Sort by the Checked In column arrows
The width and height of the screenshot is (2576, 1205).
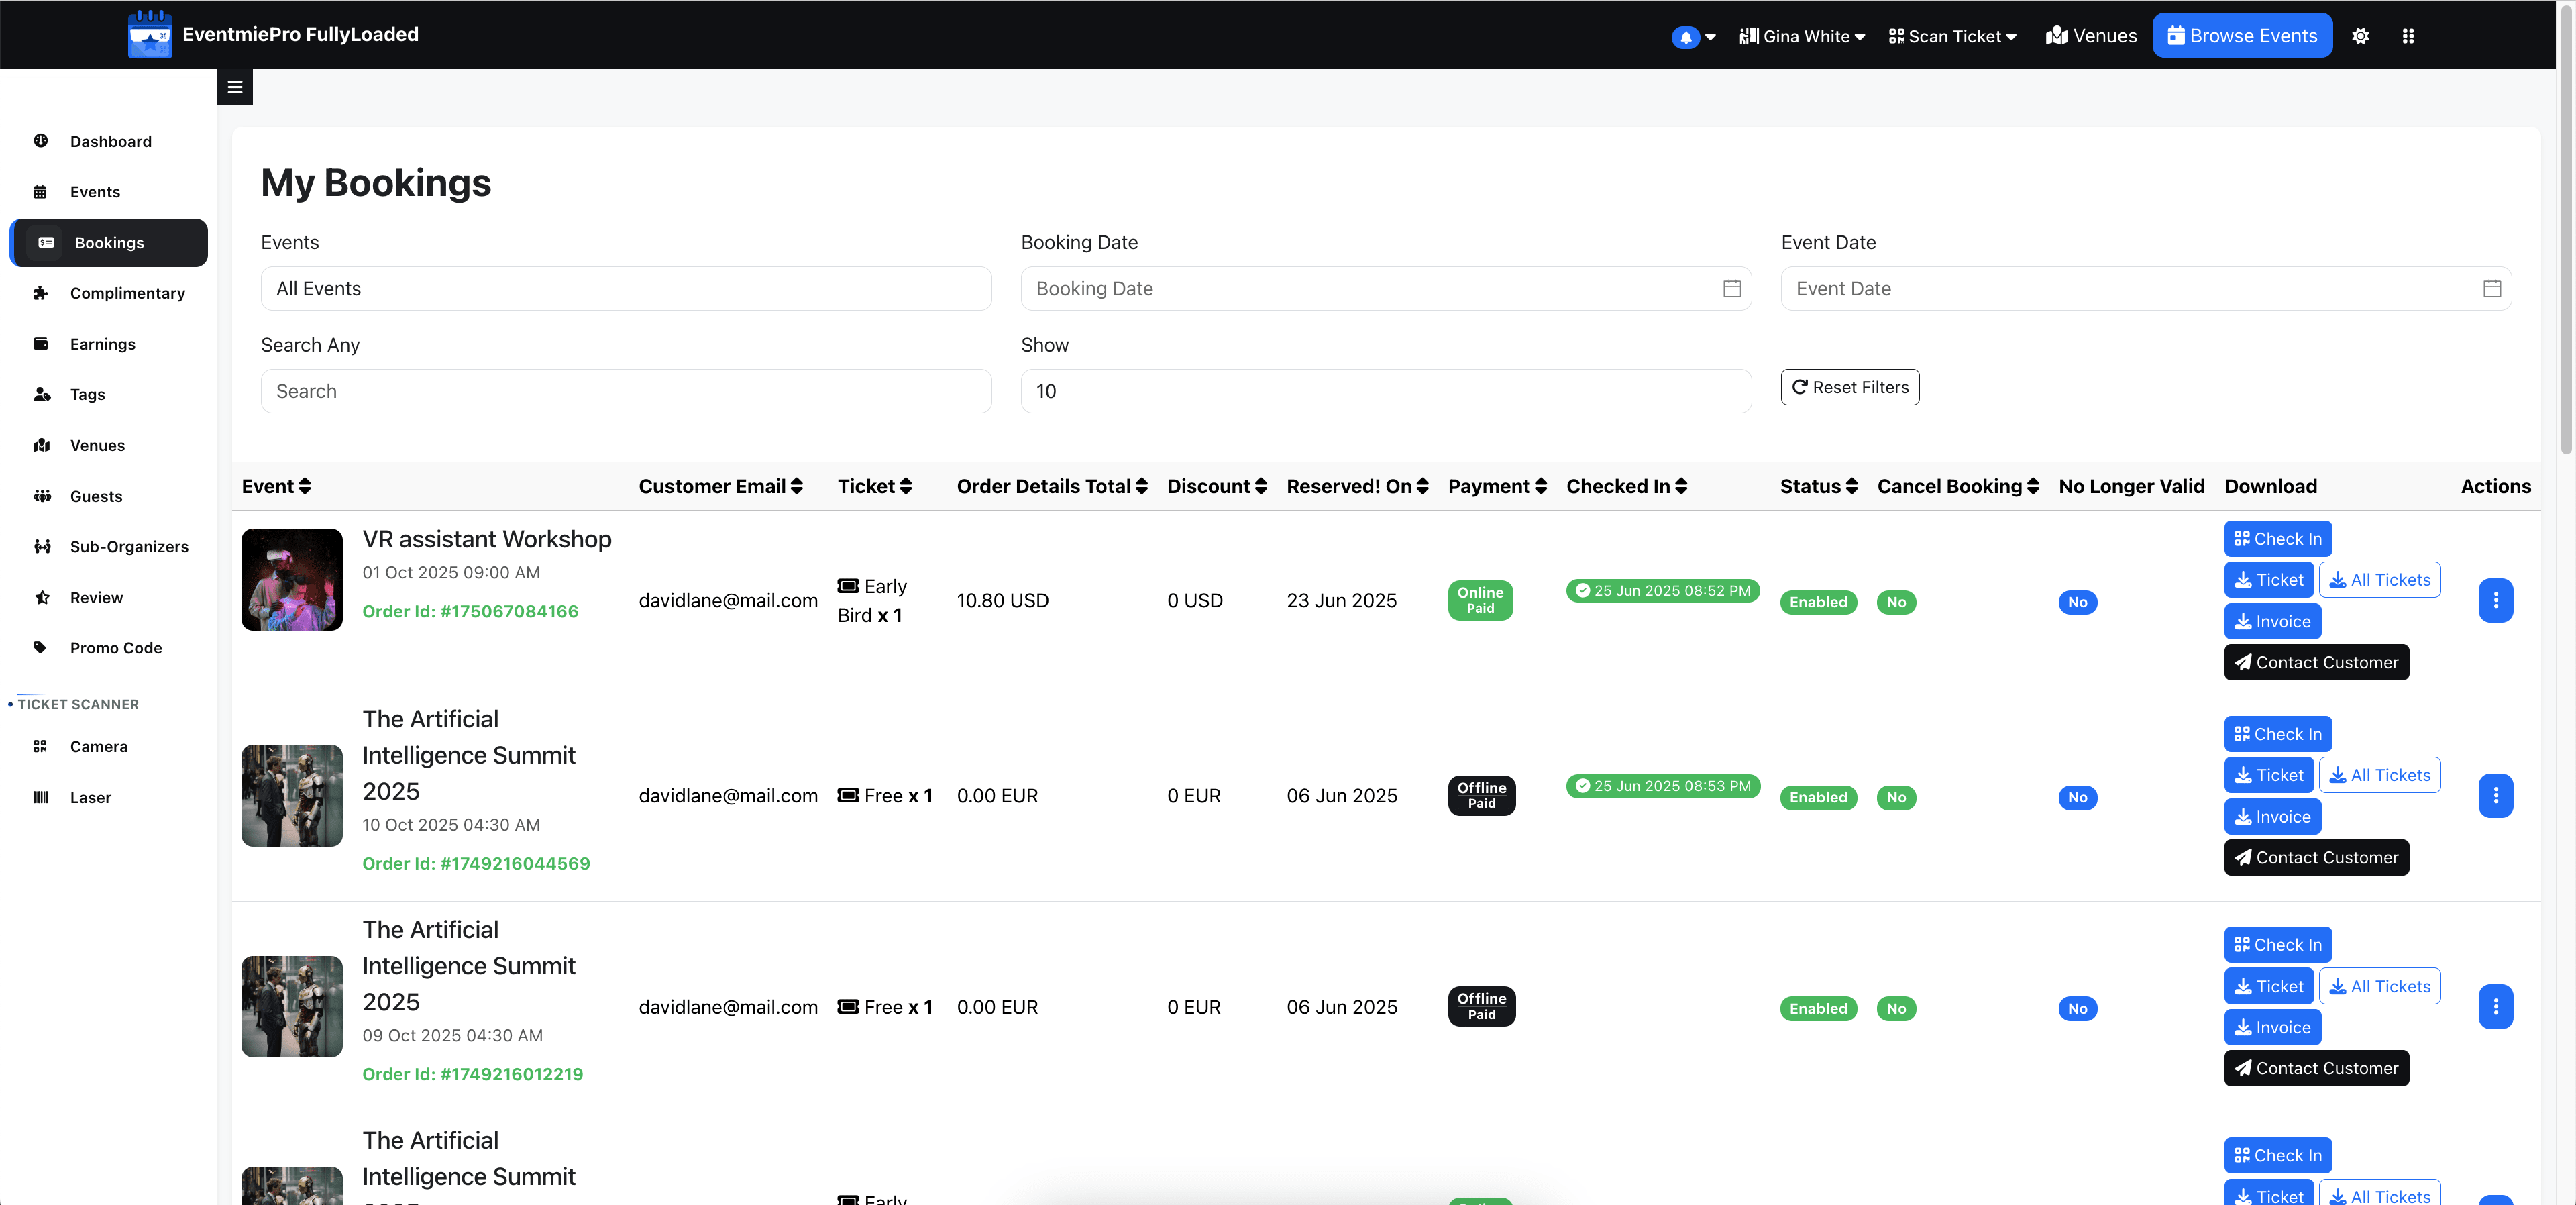1681,486
